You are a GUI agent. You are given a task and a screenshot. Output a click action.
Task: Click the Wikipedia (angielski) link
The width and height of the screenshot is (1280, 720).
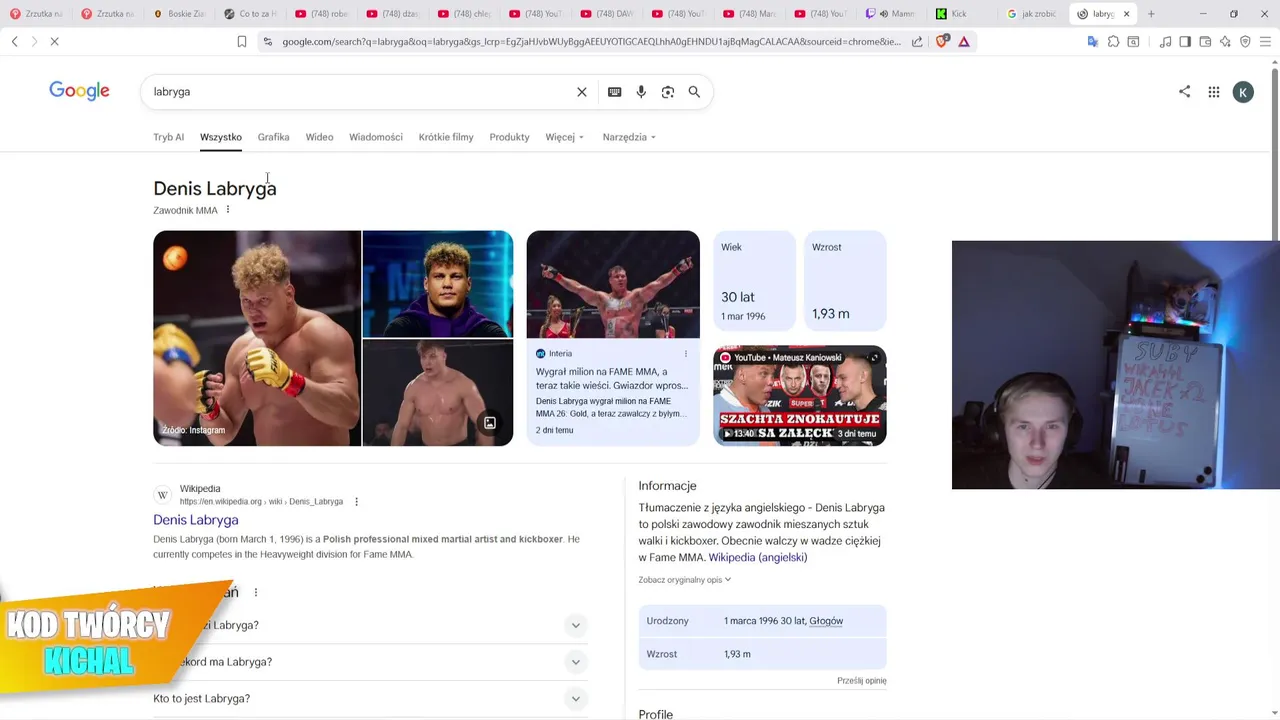(758, 558)
